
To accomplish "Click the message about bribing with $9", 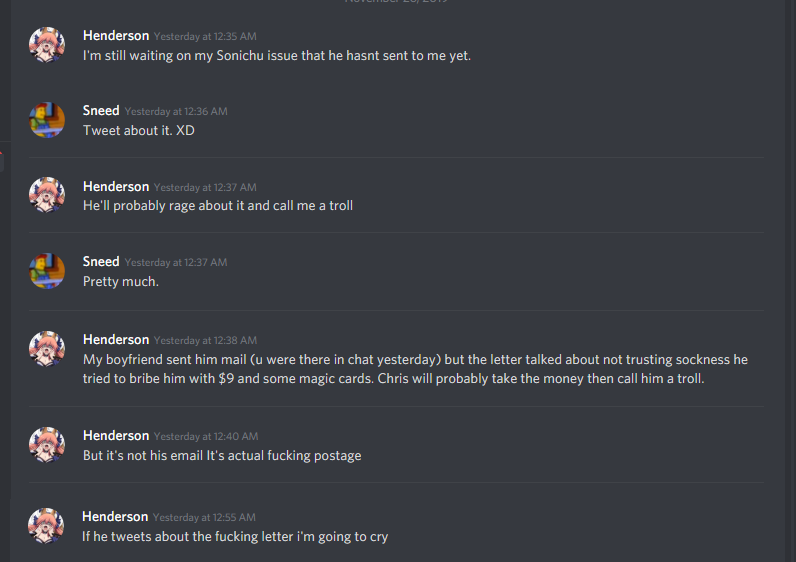I will coord(415,369).
